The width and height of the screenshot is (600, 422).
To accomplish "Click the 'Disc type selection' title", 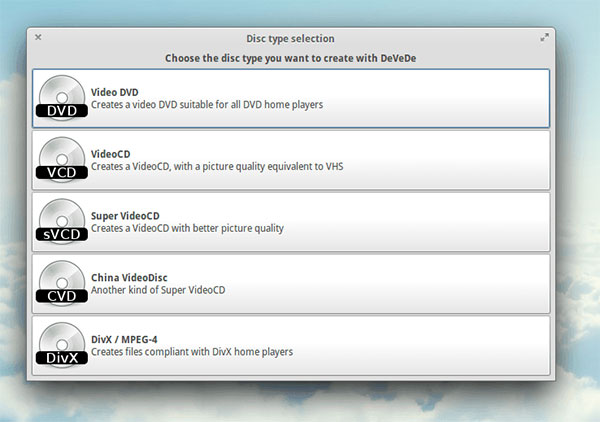I will tap(290, 39).
